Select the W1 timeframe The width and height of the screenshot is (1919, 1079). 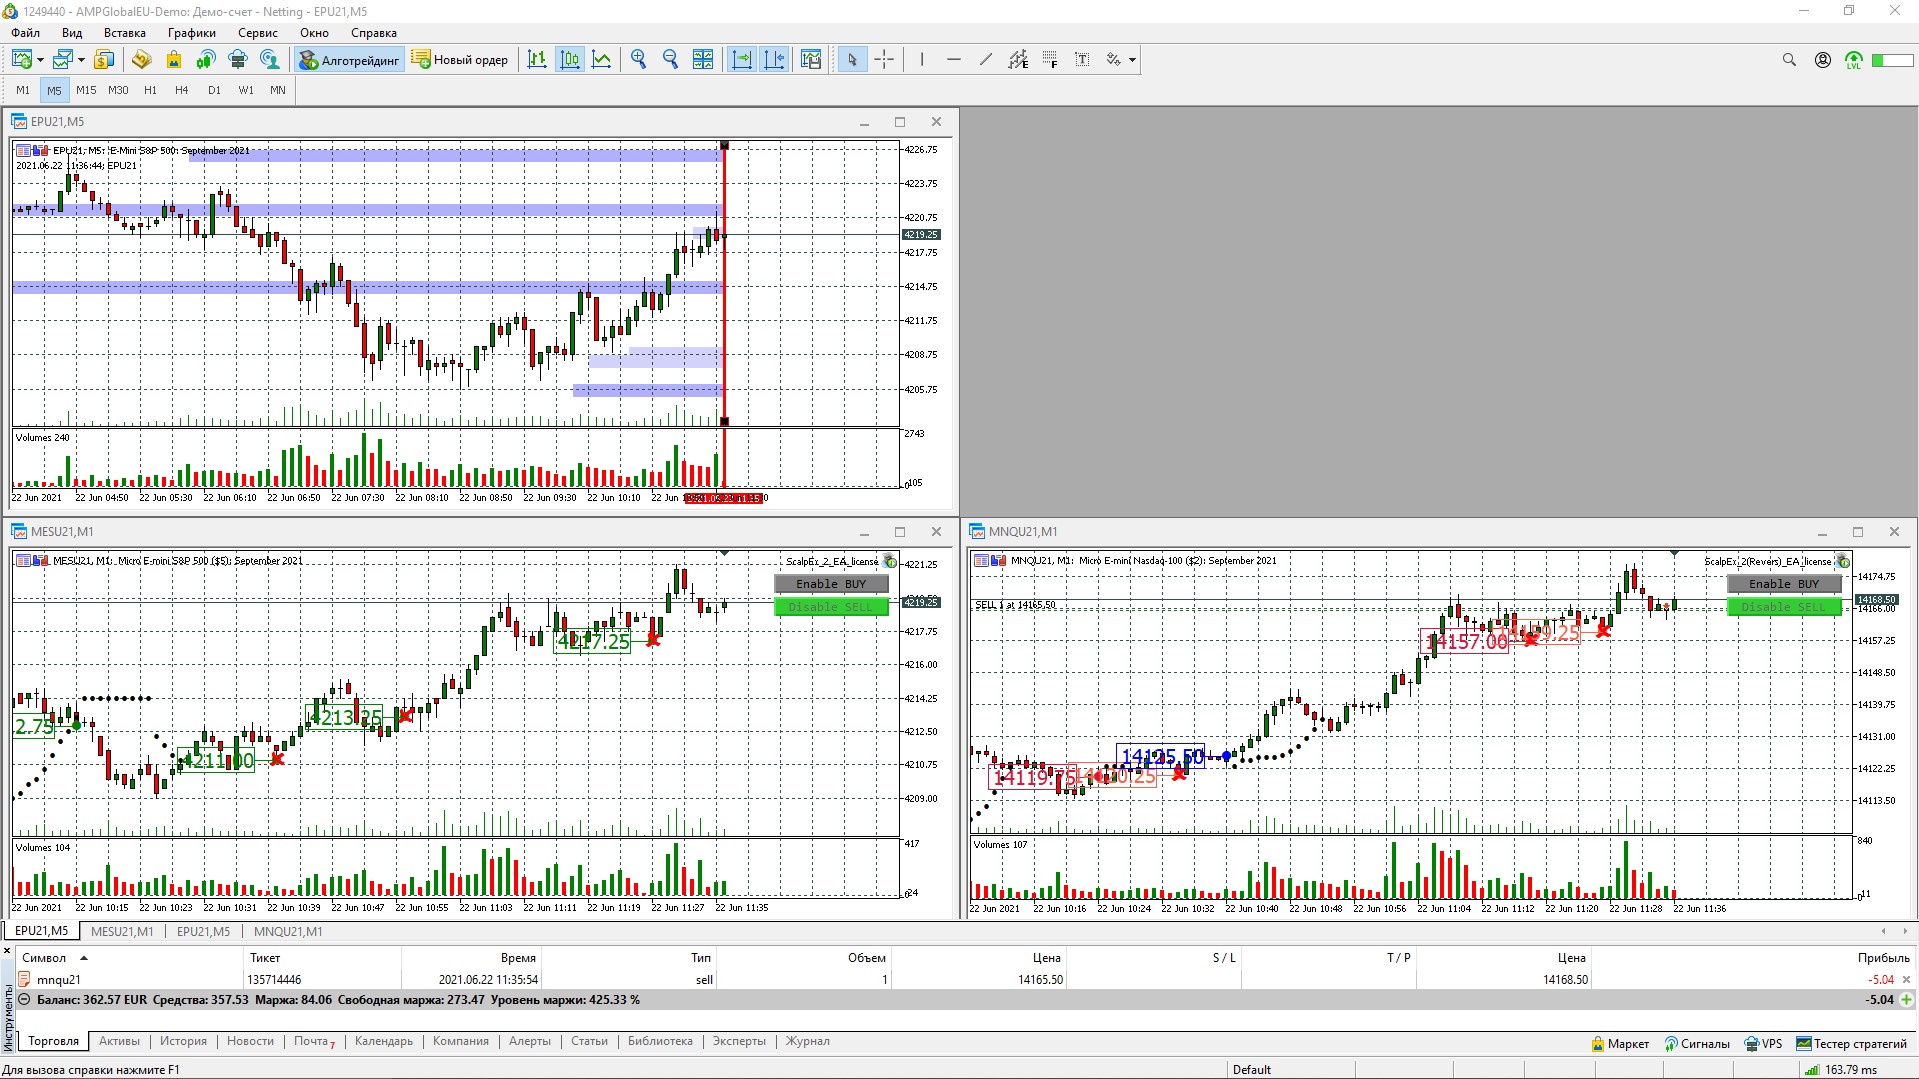coord(246,90)
